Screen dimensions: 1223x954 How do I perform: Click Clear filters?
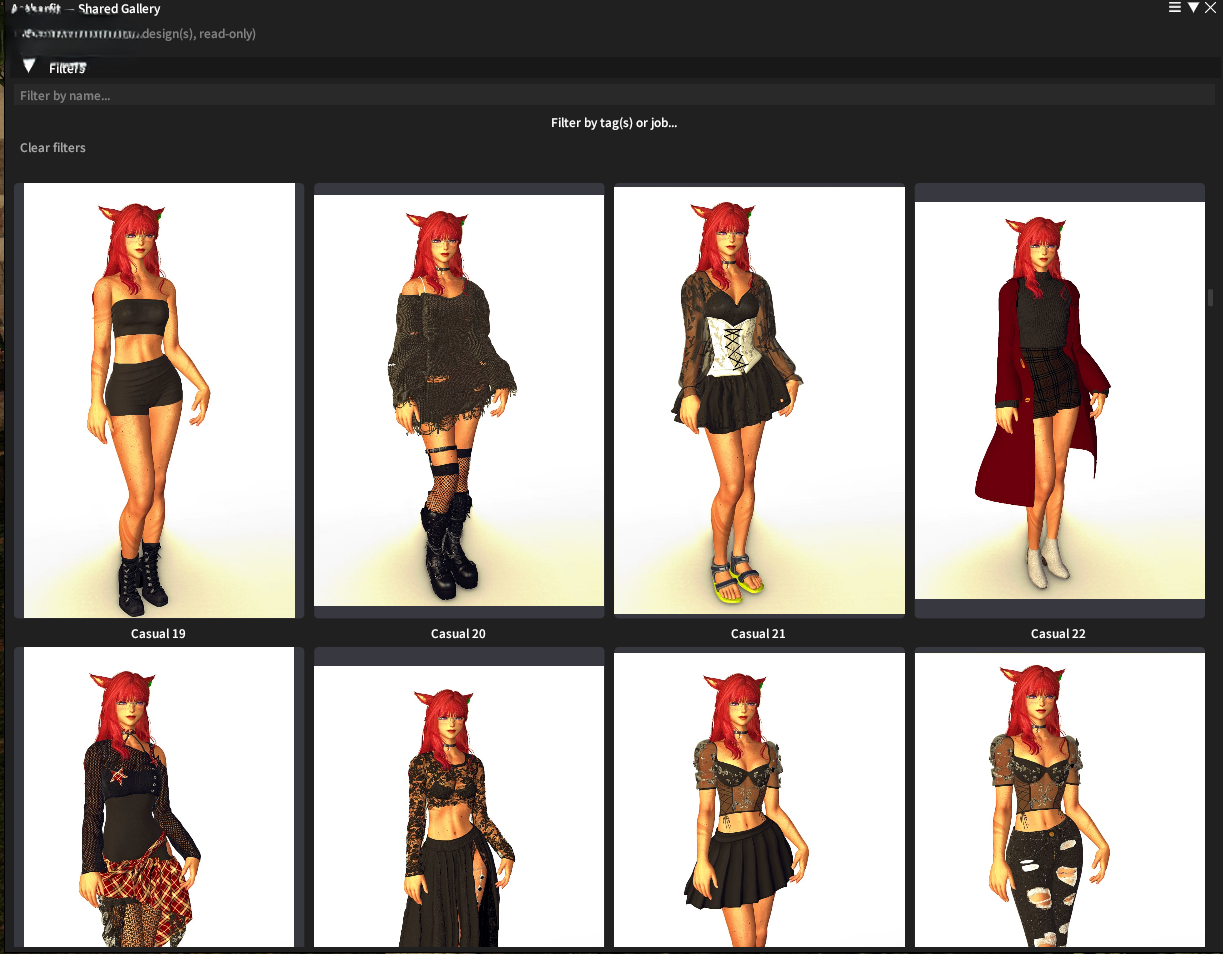53,148
